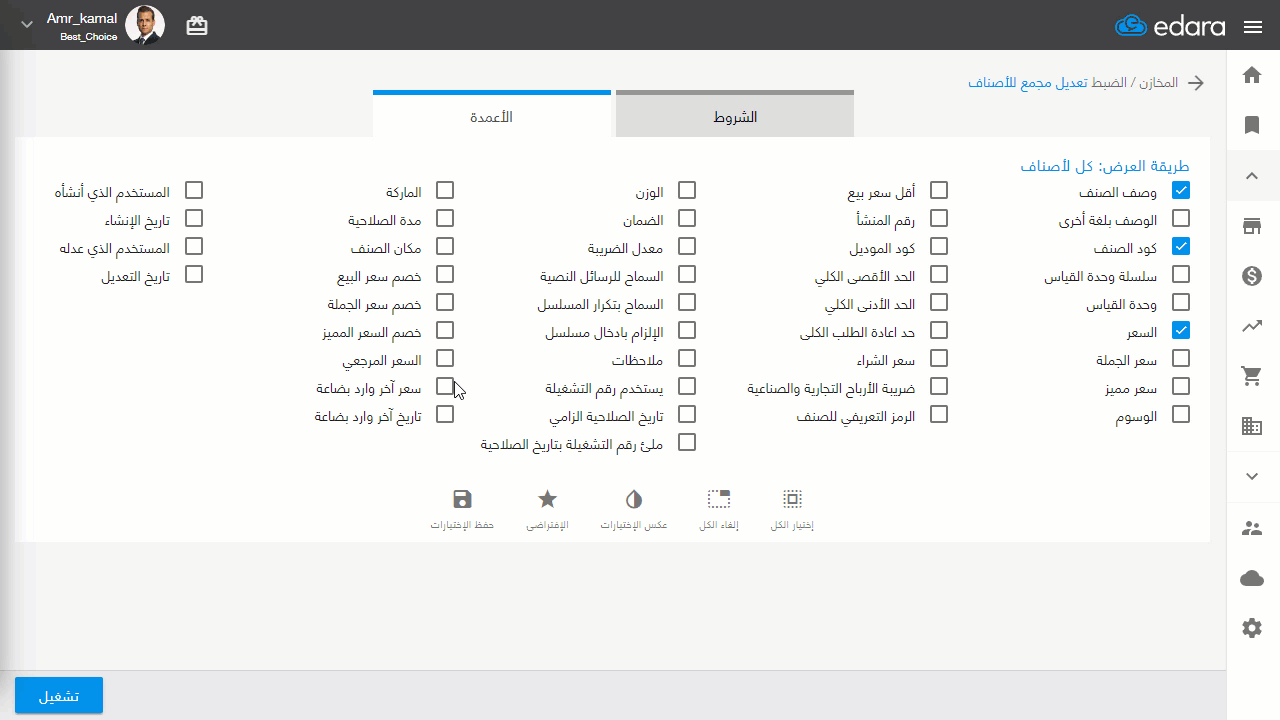Enable the سعر الشراء checkbox

[x=939, y=358]
